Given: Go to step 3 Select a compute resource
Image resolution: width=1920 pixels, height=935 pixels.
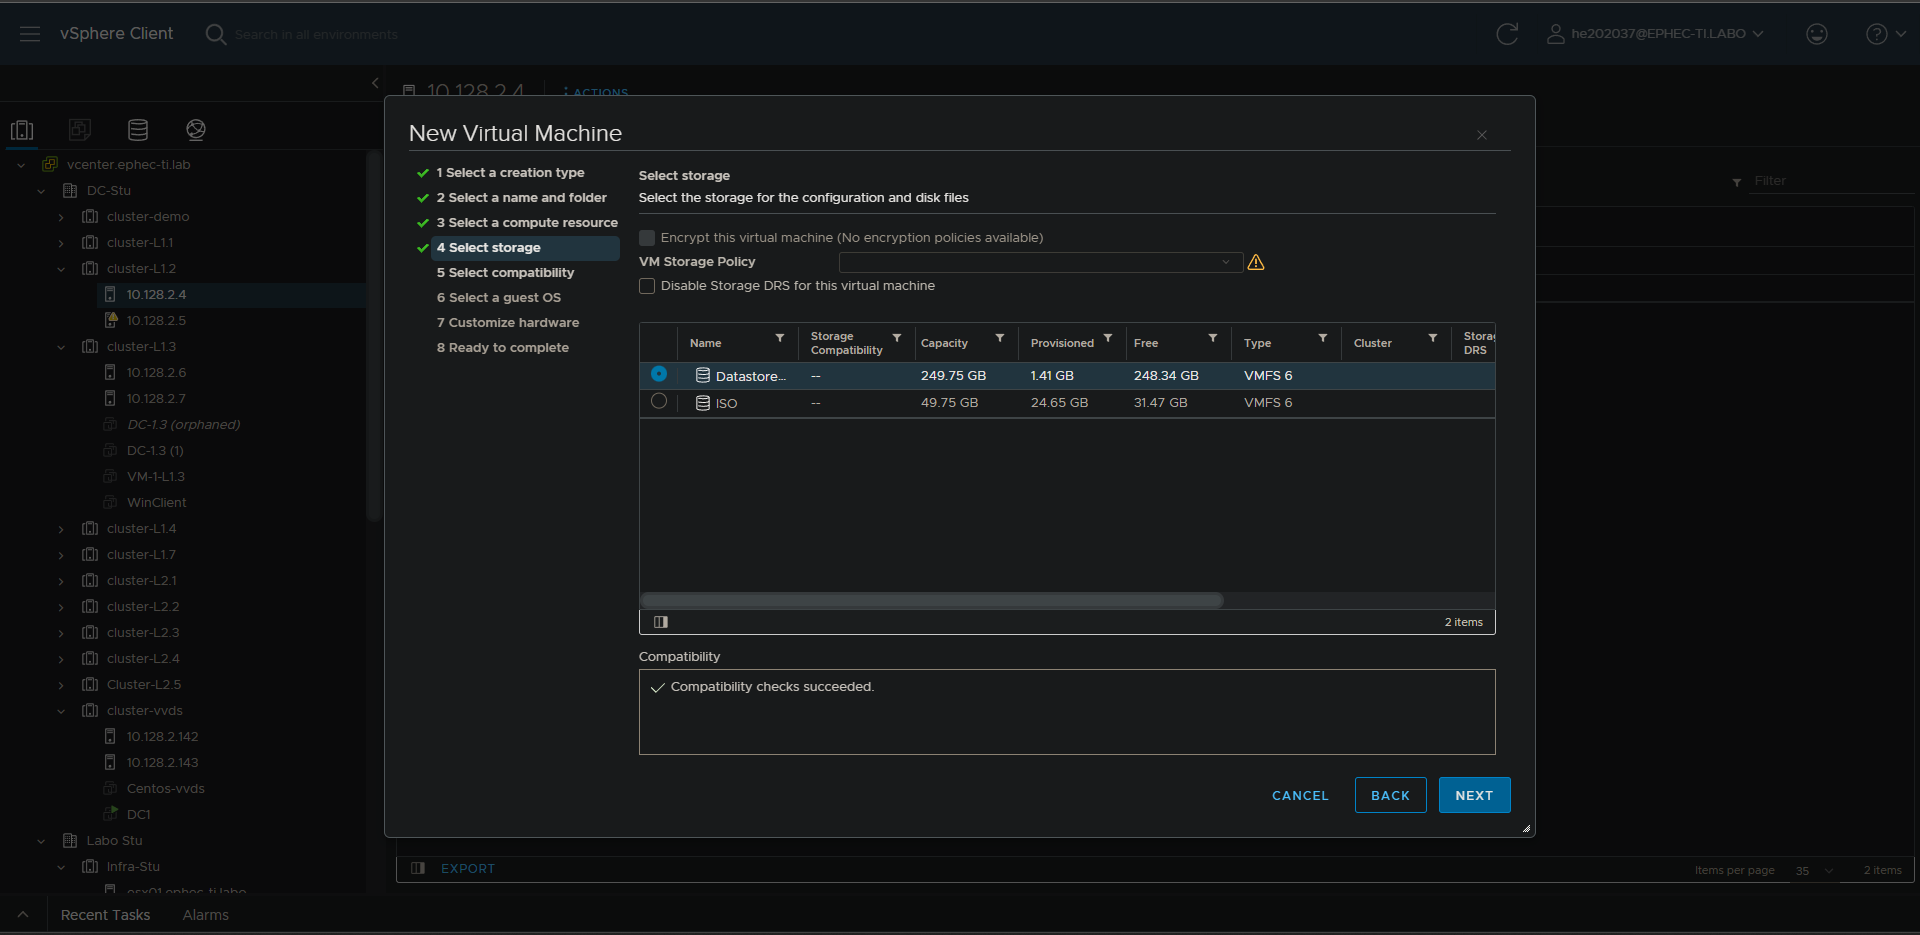Looking at the screenshot, I should pyautogui.click(x=527, y=223).
